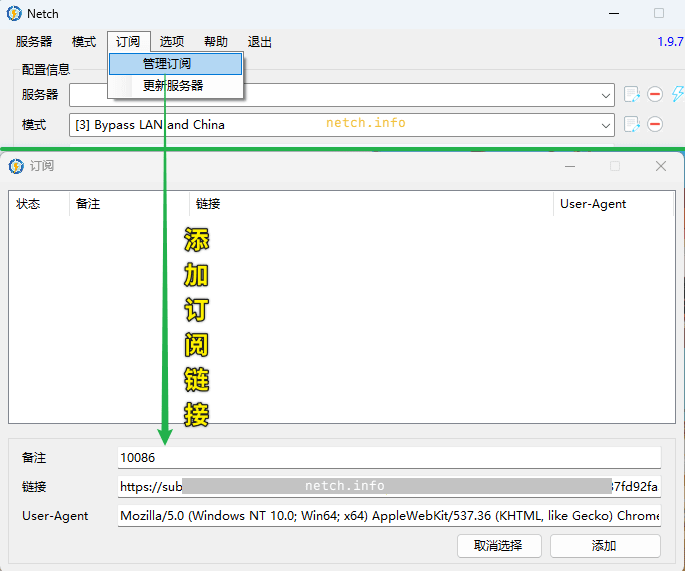Click the remark field containing 10086

388,457
